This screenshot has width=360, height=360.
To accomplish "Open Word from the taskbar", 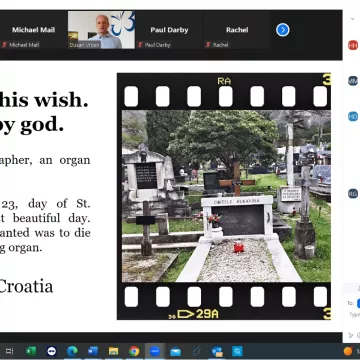I will coord(93,351).
